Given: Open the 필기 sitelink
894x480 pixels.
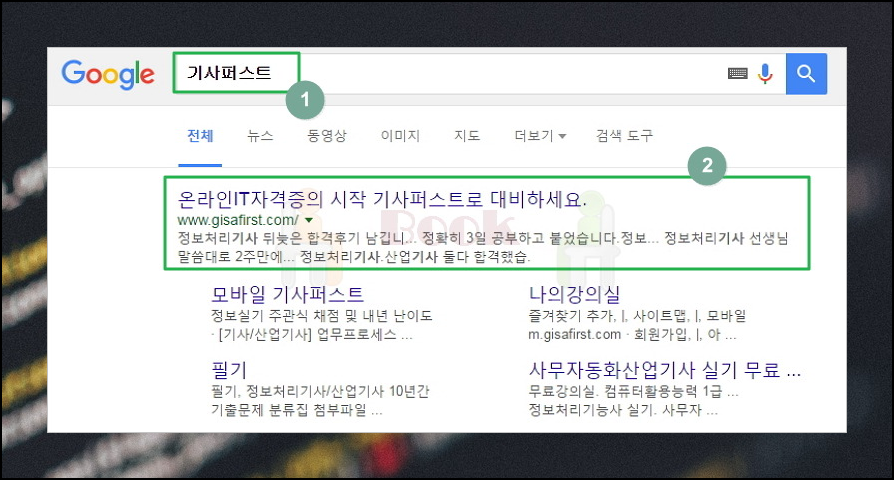Looking at the screenshot, I should point(229,371).
